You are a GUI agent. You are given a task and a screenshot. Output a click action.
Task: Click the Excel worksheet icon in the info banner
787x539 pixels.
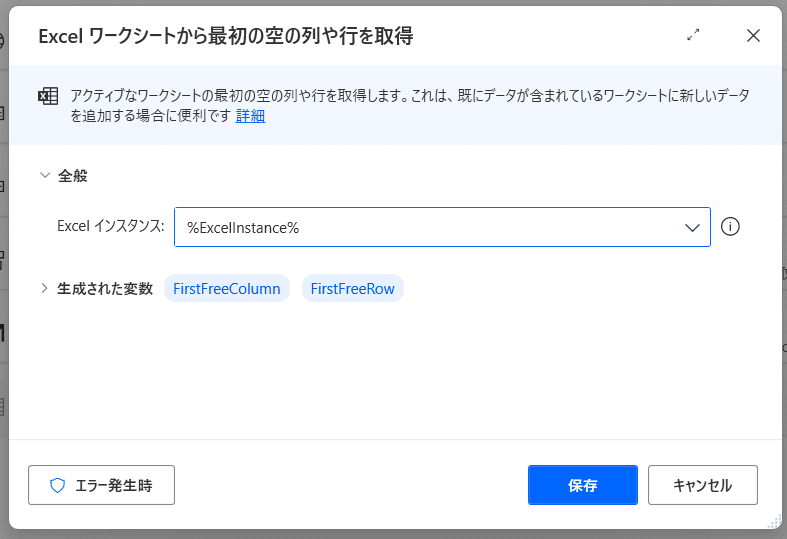(48, 96)
